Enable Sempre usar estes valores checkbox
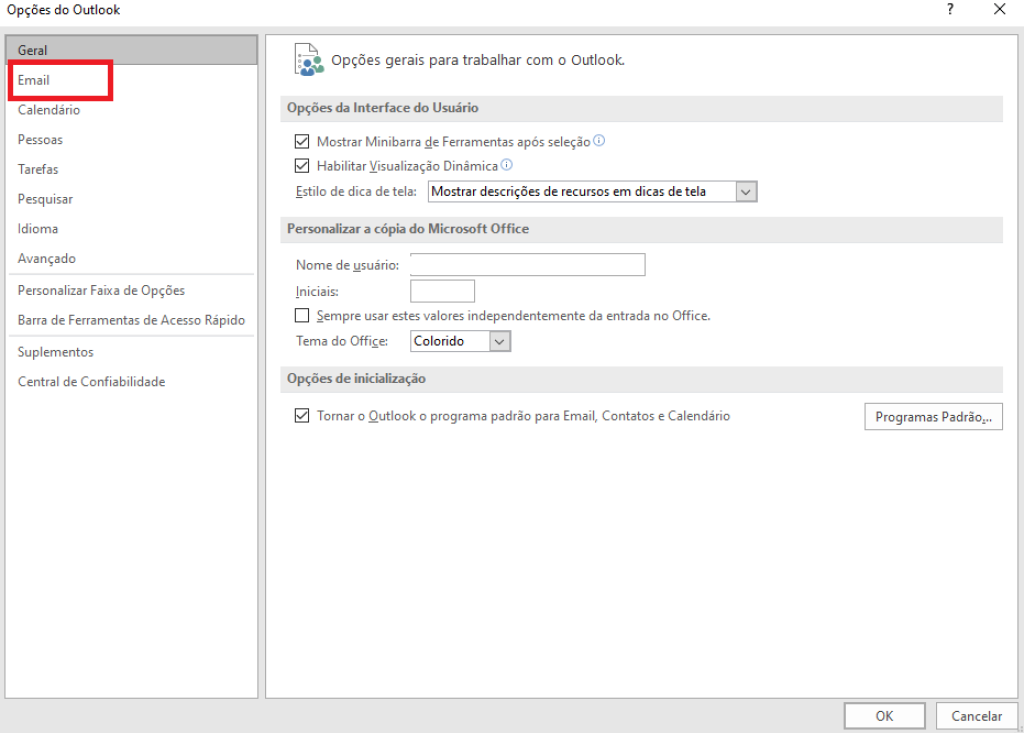Image resolution: width=1024 pixels, height=733 pixels. point(302,316)
